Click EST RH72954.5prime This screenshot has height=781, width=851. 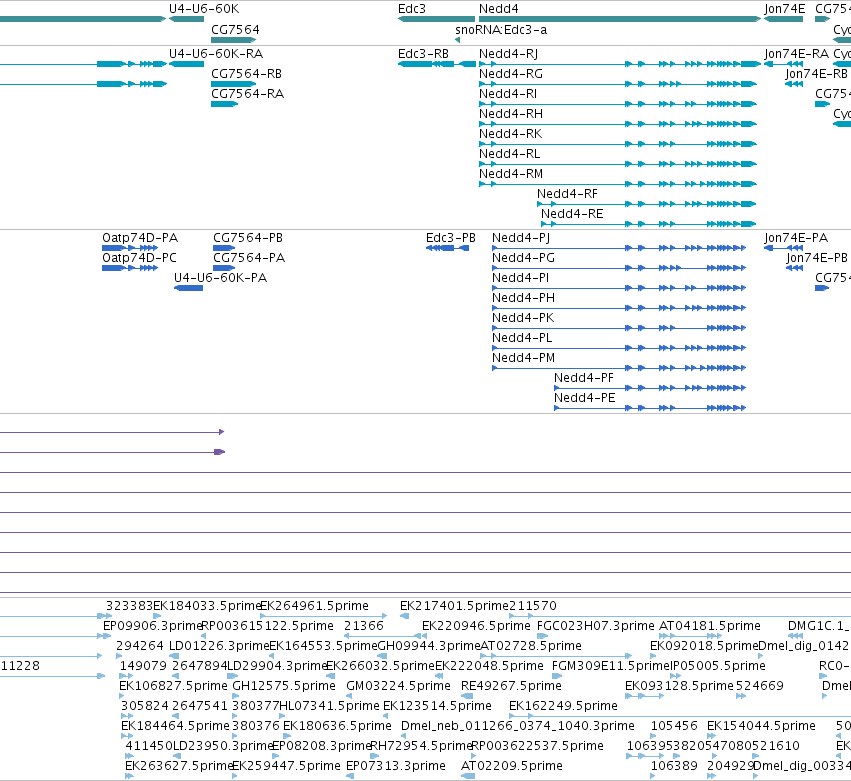click(x=374, y=756)
